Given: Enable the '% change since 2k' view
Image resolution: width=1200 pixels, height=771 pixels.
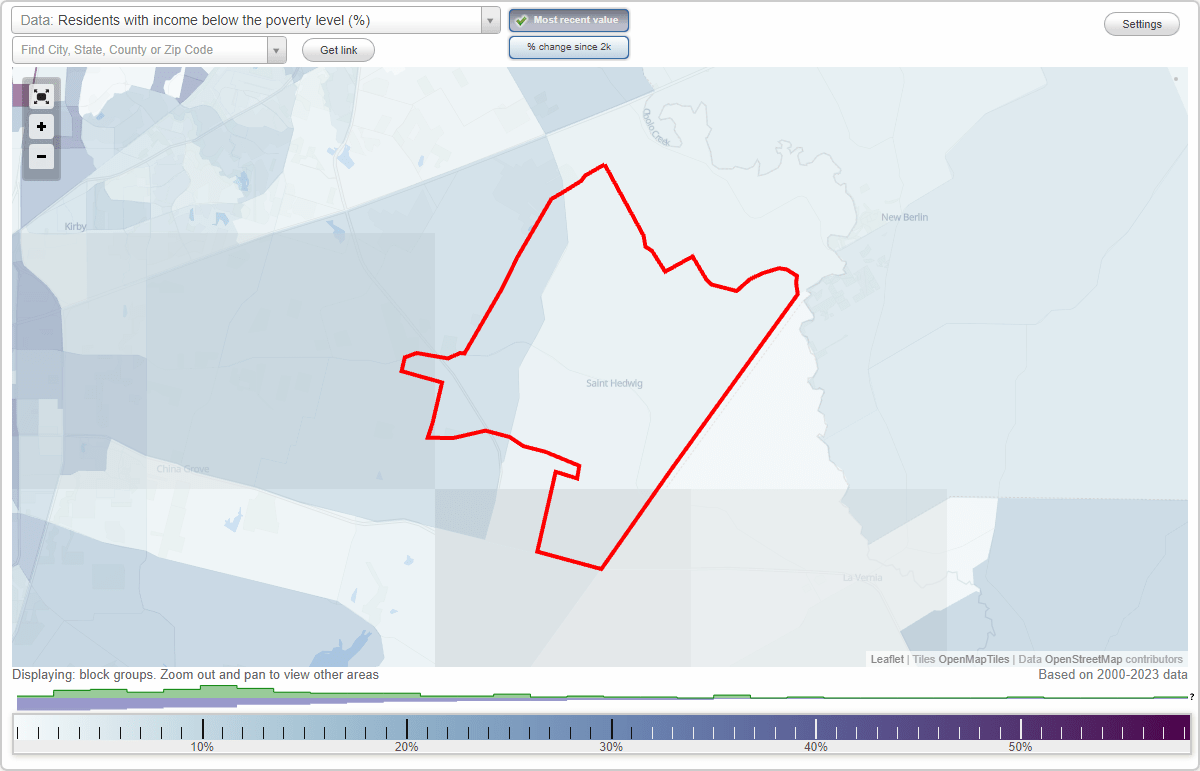Looking at the screenshot, I should pos(569,46).
